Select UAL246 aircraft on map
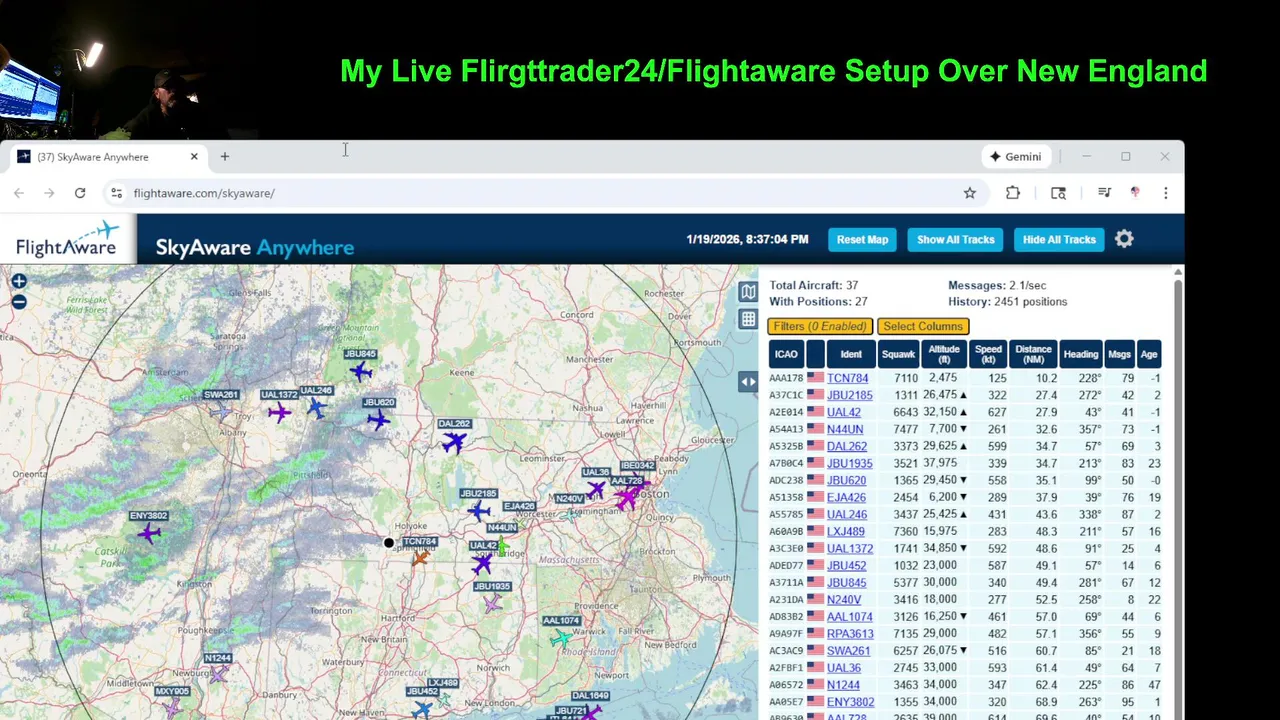This screenshot has width=1280, height=720. pyautogui.click(x=317, y=407)
